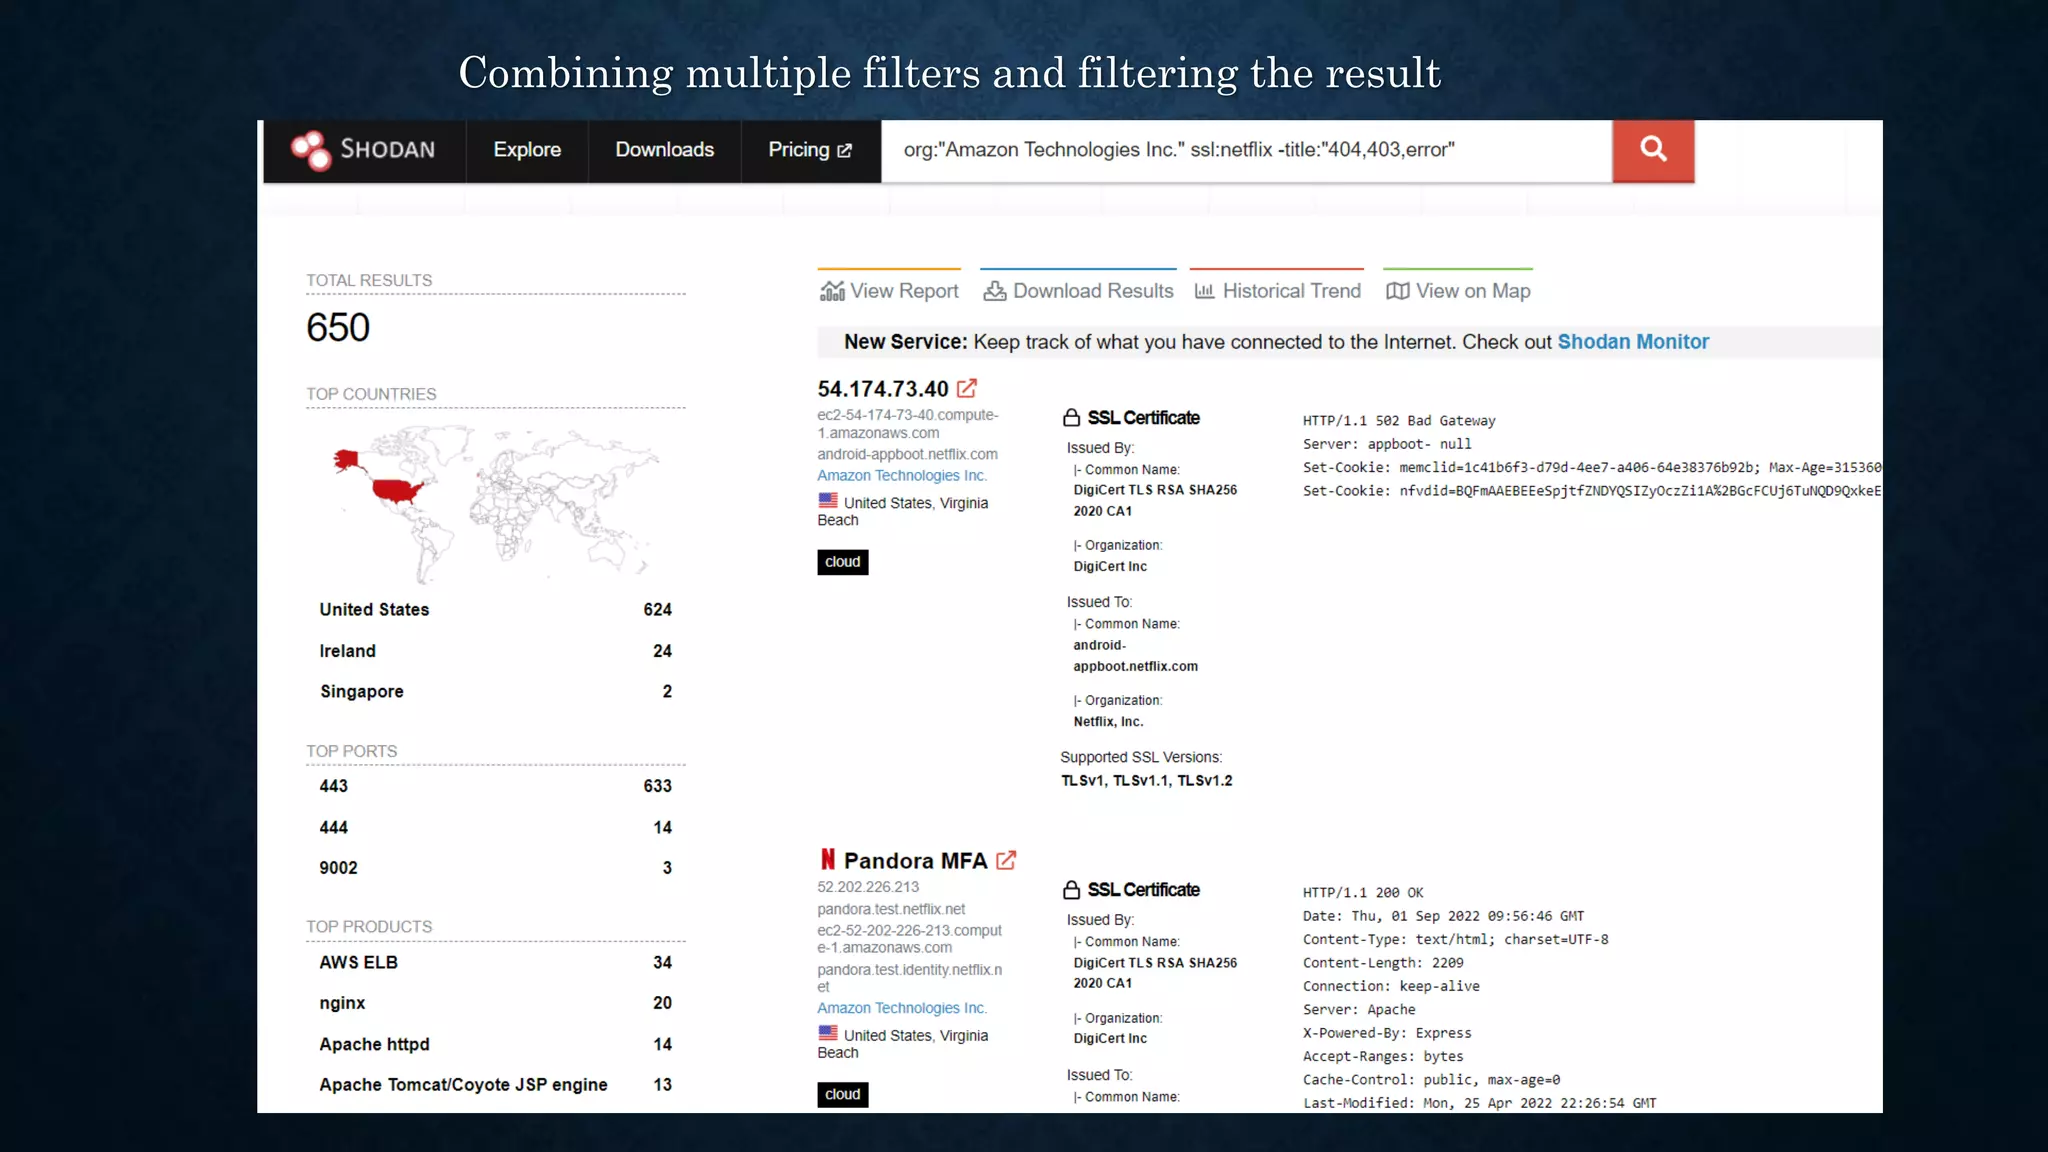Click the lock icon of first SSL Certificate
Image resolution: width=2048 pixels, height=1152 pixels.
click(x=1071, y=418)
